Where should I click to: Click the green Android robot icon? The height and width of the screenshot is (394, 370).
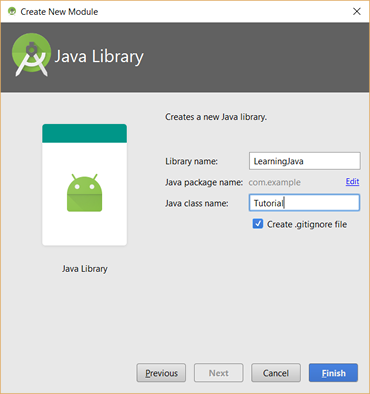(x=84, y=193)
